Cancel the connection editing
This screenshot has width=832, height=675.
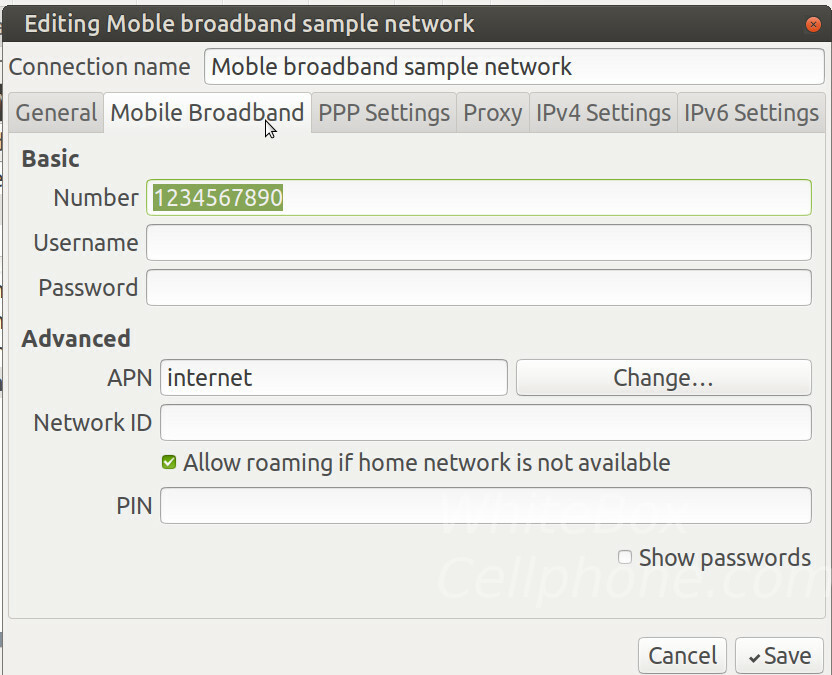682,656
